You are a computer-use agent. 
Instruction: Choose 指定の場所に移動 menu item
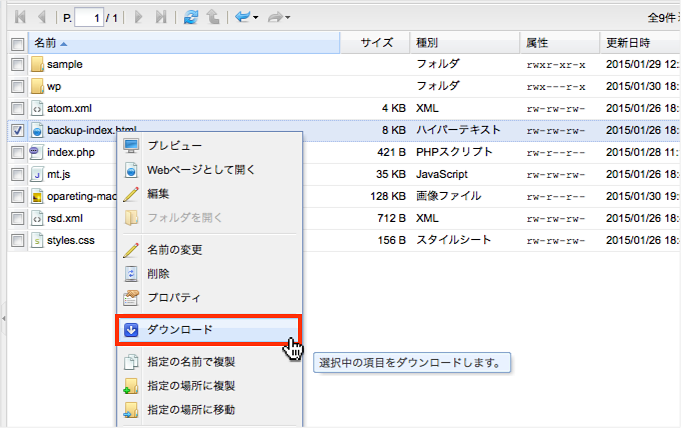pyautogui.click(x=209, y=410)
